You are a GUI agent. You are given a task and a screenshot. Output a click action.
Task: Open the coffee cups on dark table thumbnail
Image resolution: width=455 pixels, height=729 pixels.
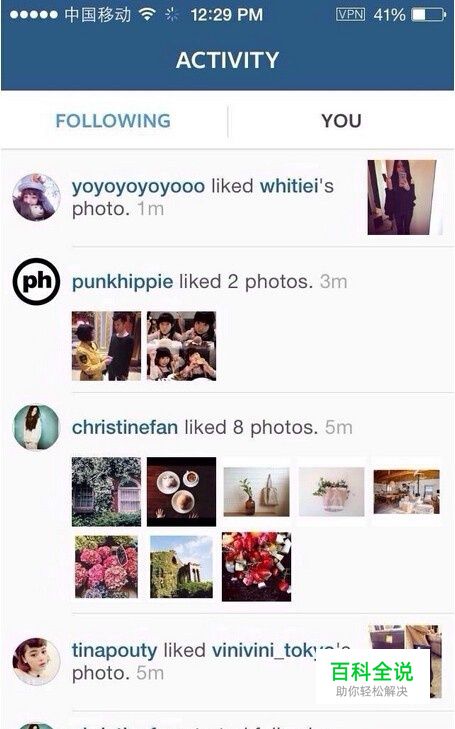point(181,491)
